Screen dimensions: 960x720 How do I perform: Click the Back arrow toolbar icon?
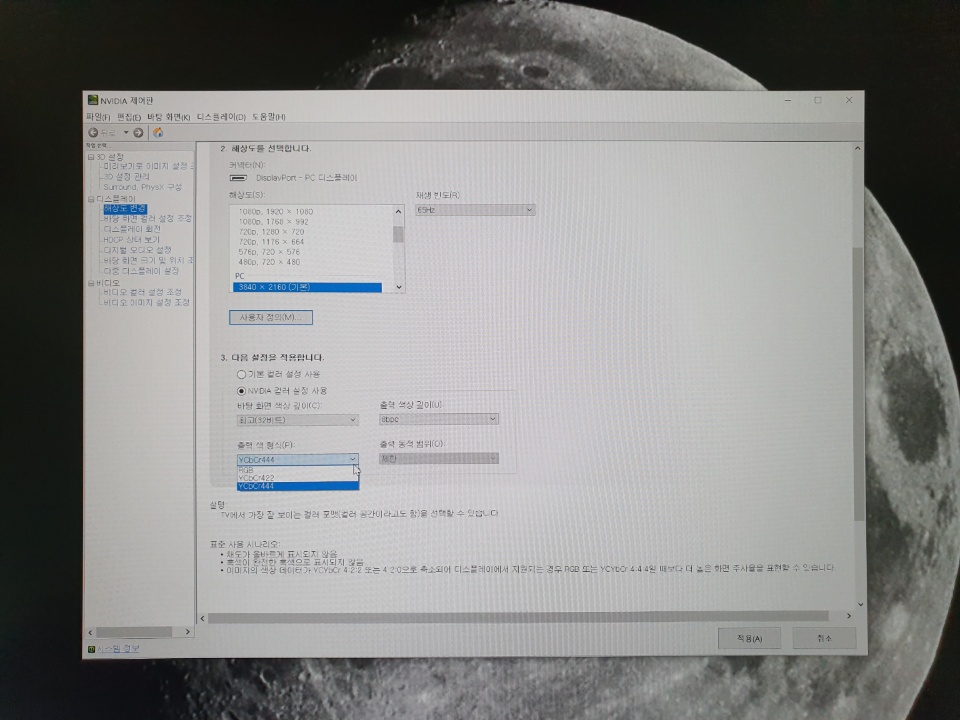pos(93,132)
